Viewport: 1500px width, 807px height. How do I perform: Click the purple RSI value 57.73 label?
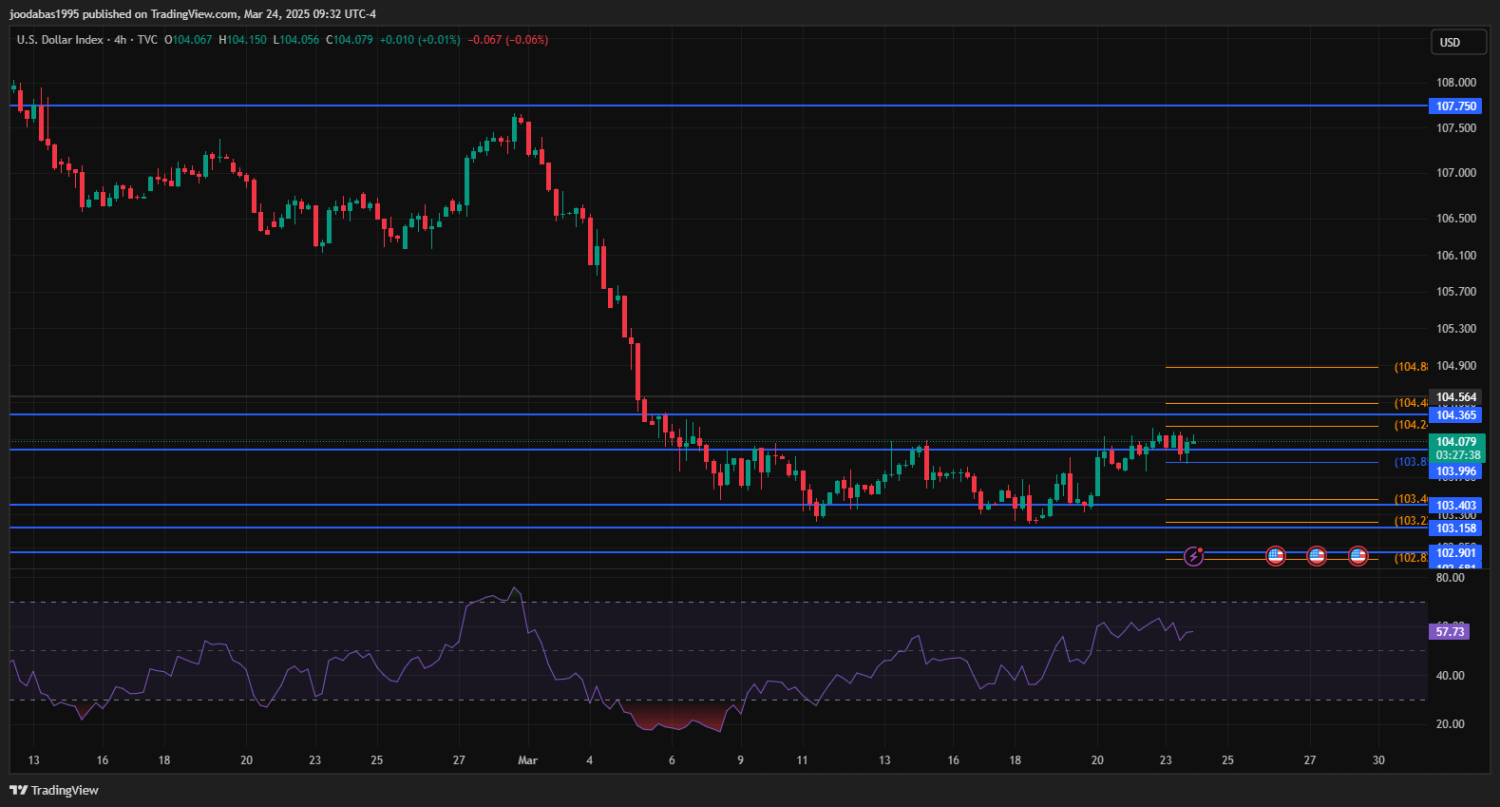tap(1450, 632)
